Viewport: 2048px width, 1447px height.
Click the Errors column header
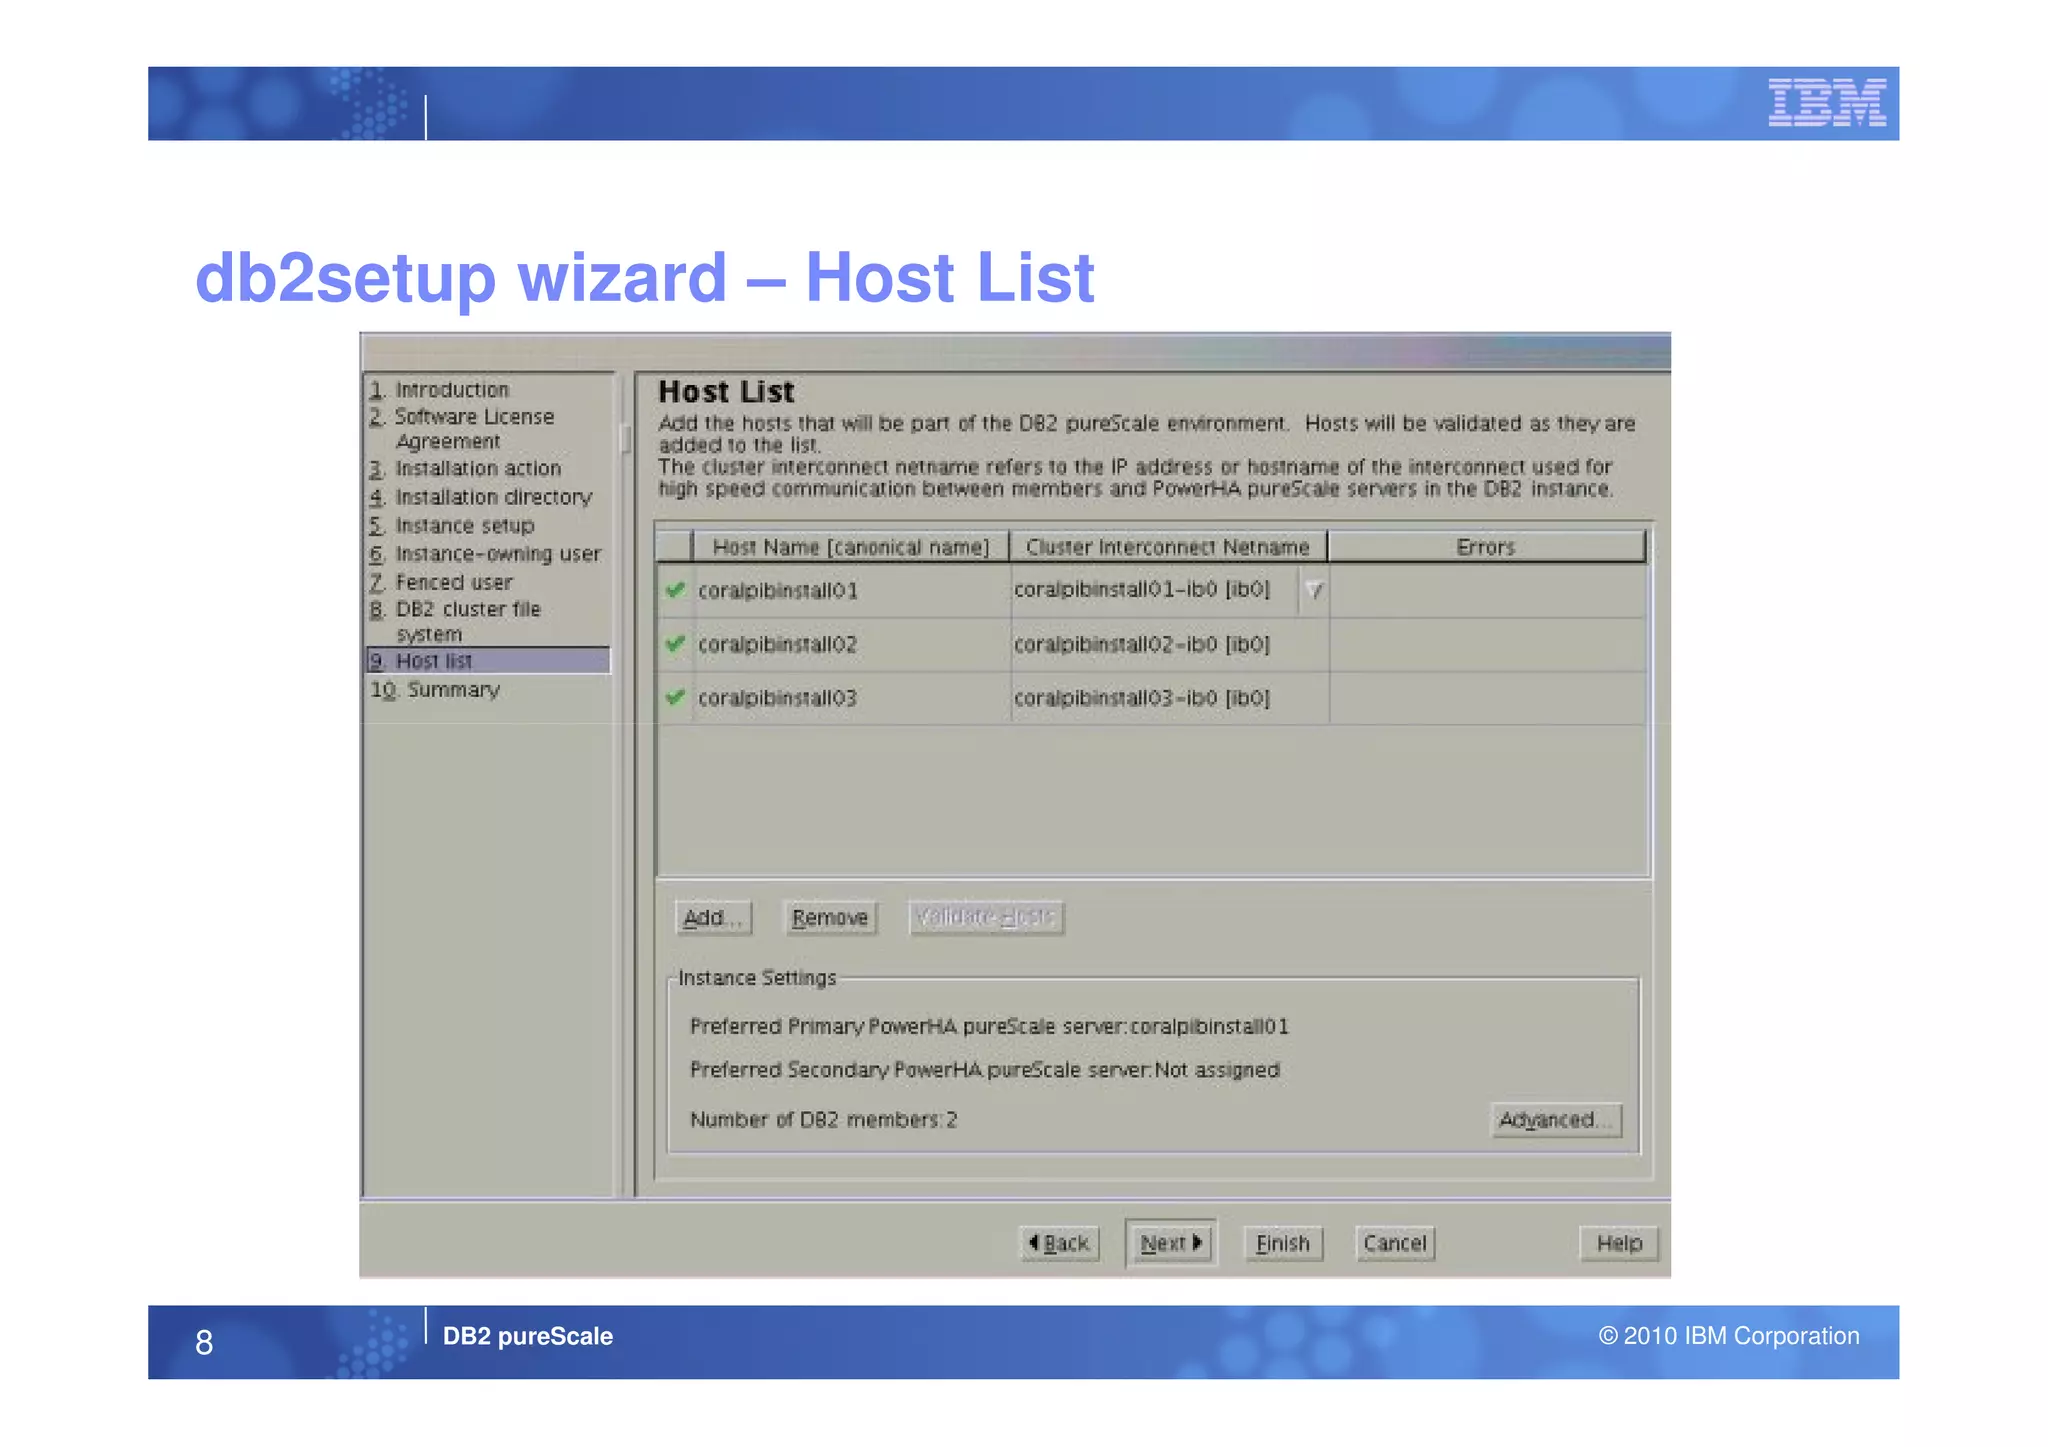[x=1486, y=547]
